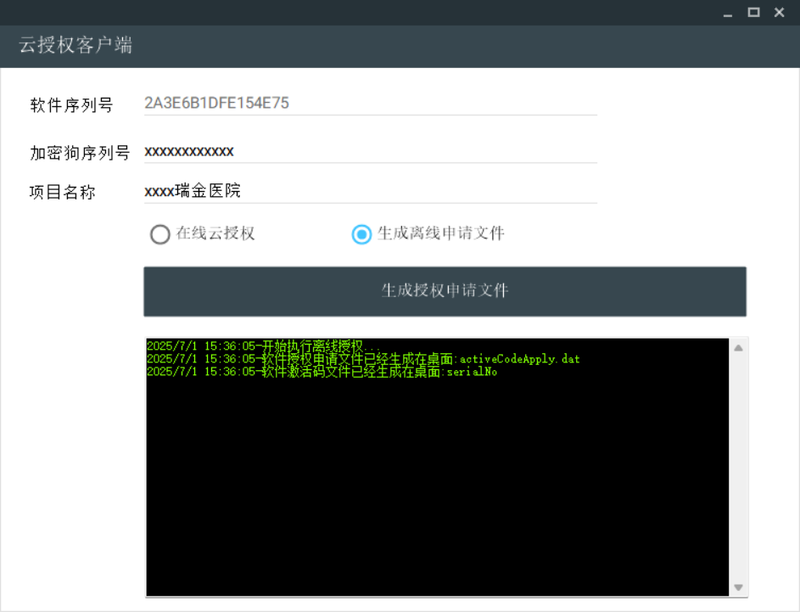Click into the 加密狗序列号 field

[x=370, y=151]
